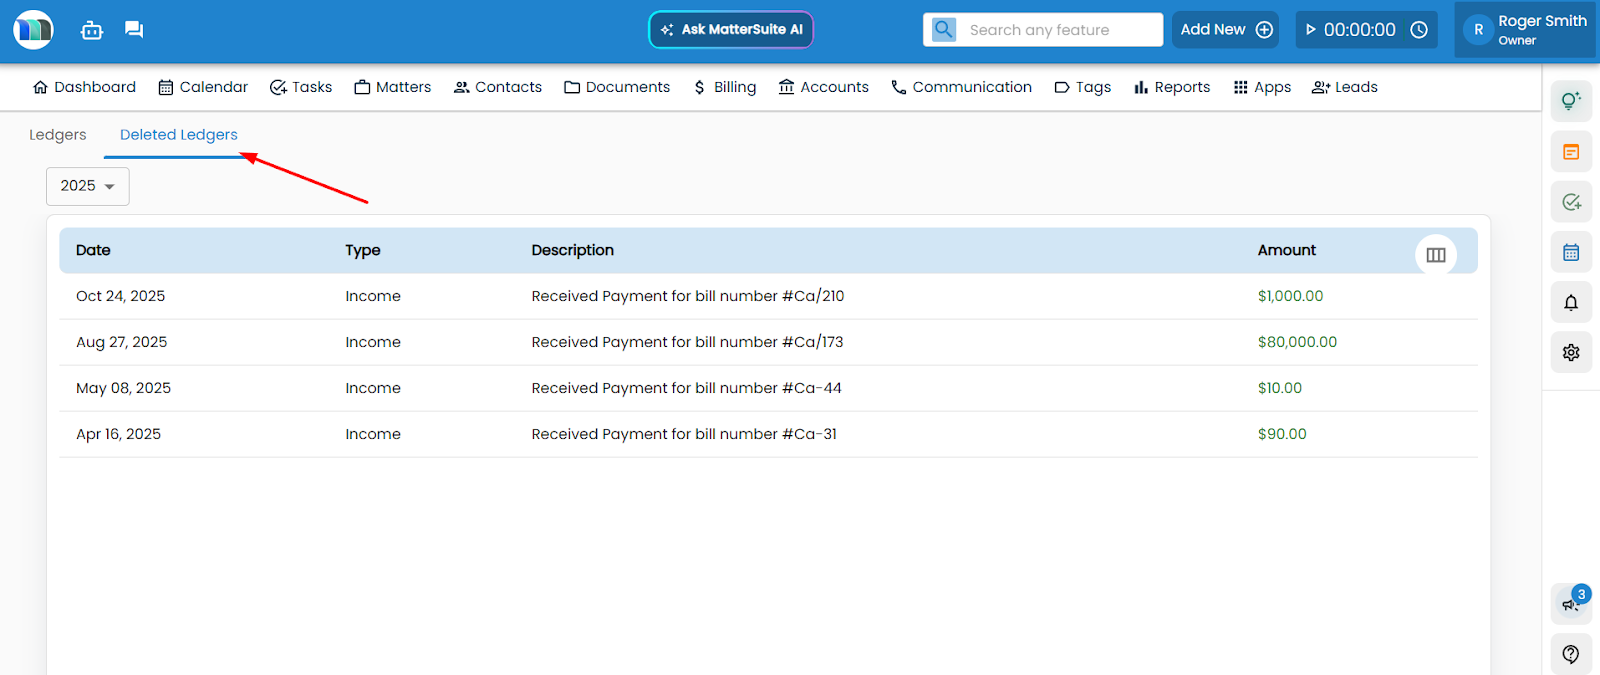1600x675 pixels.
Task: Start the 00:00:00 timer
Action: [1311, 30]
